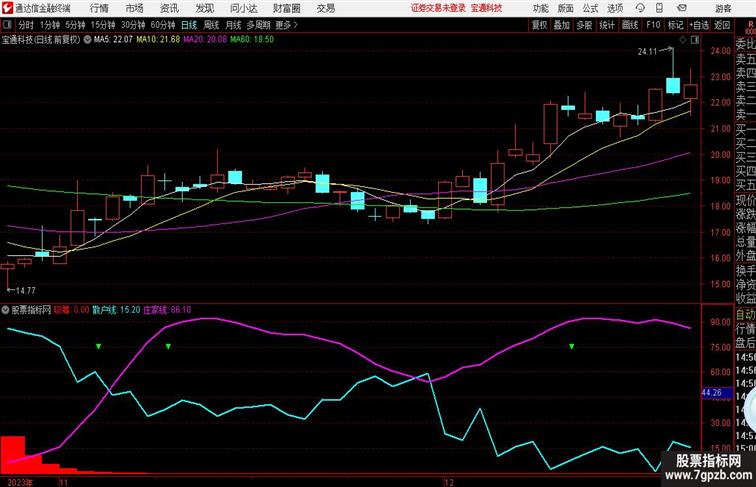Screen dimensions: 756x487
Task: Click the 散户线: 15.20 label
Action: pyautogui.click(x=117, y=310)
